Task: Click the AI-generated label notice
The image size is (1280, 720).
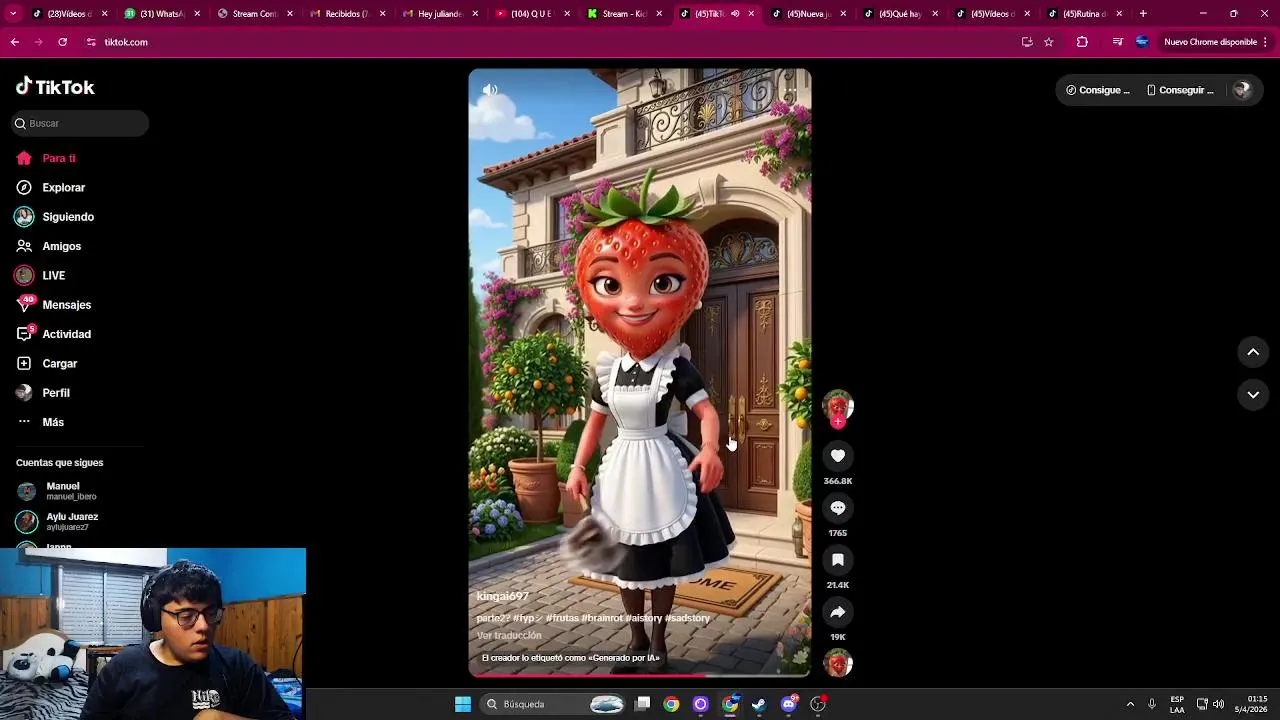Action: pyautogui.click(x=570, y=658)
